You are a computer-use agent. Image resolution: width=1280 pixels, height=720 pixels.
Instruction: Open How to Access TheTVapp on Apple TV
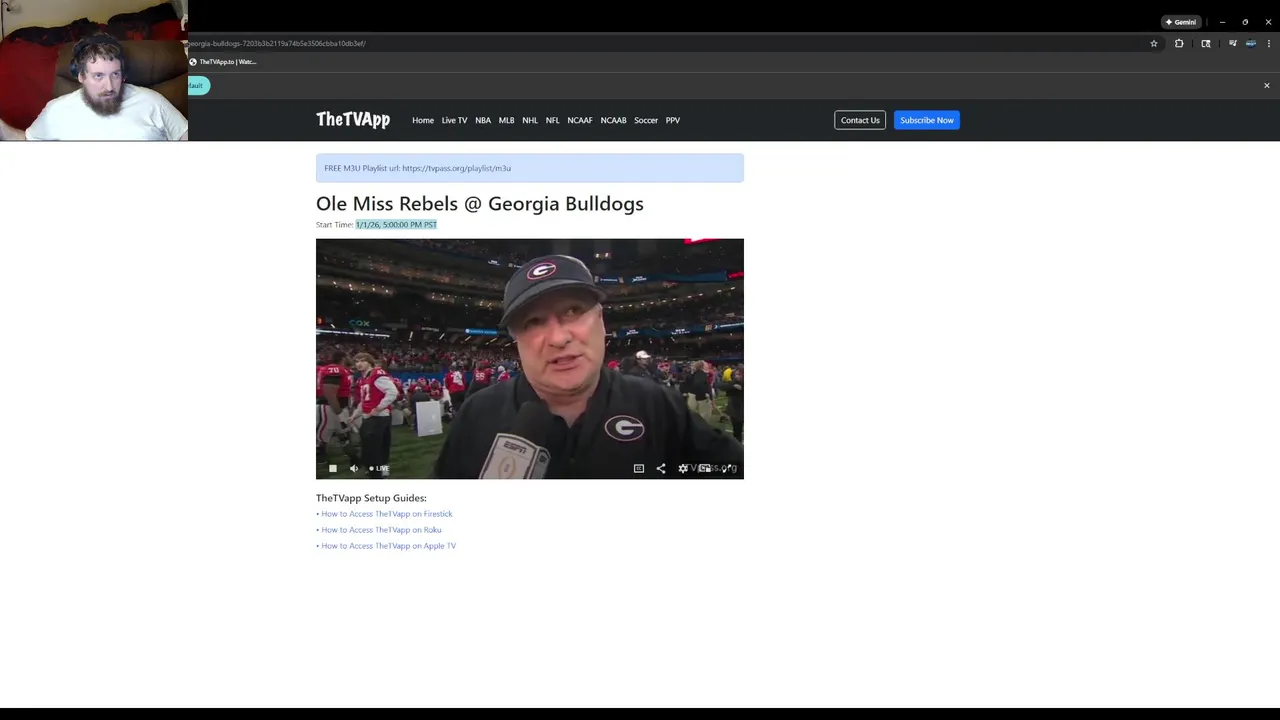[x=389, y=546]
